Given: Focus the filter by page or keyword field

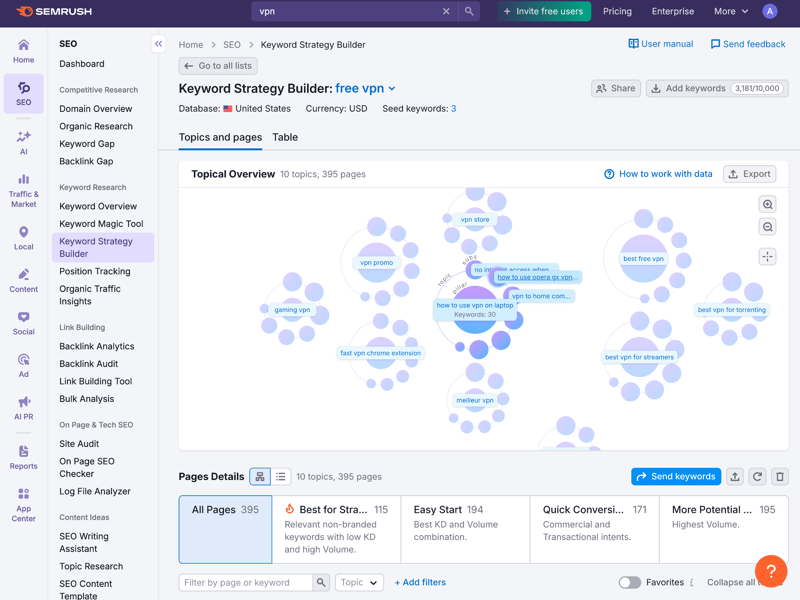Looking at the screenshot, I should coord(246,582).
